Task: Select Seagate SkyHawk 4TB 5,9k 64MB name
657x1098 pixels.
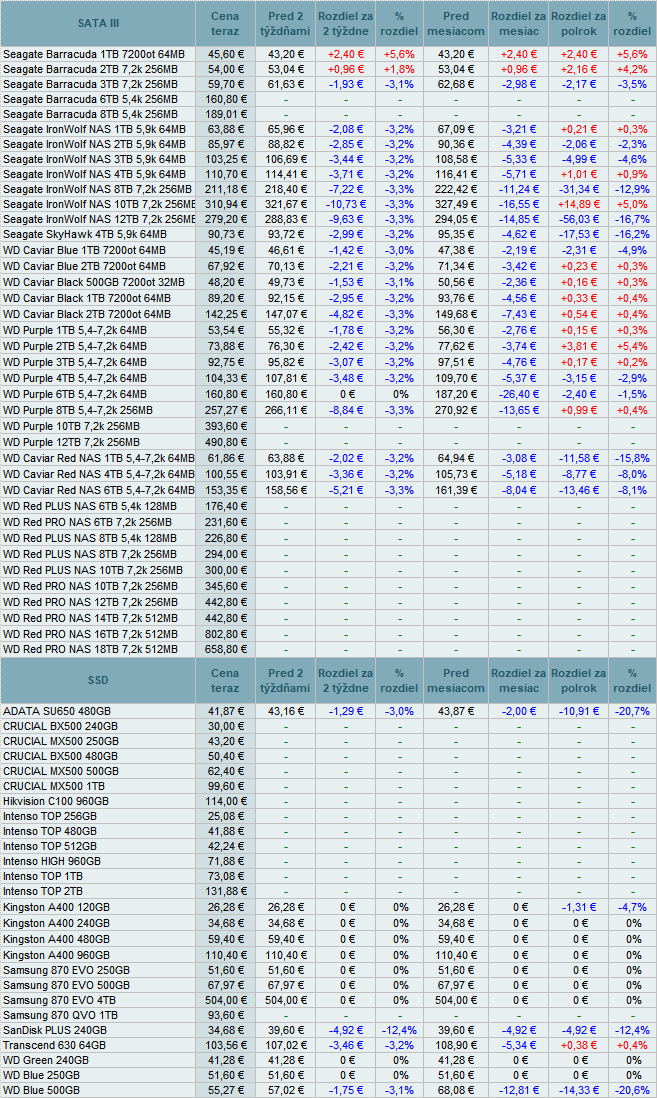Action: [85, 235]
